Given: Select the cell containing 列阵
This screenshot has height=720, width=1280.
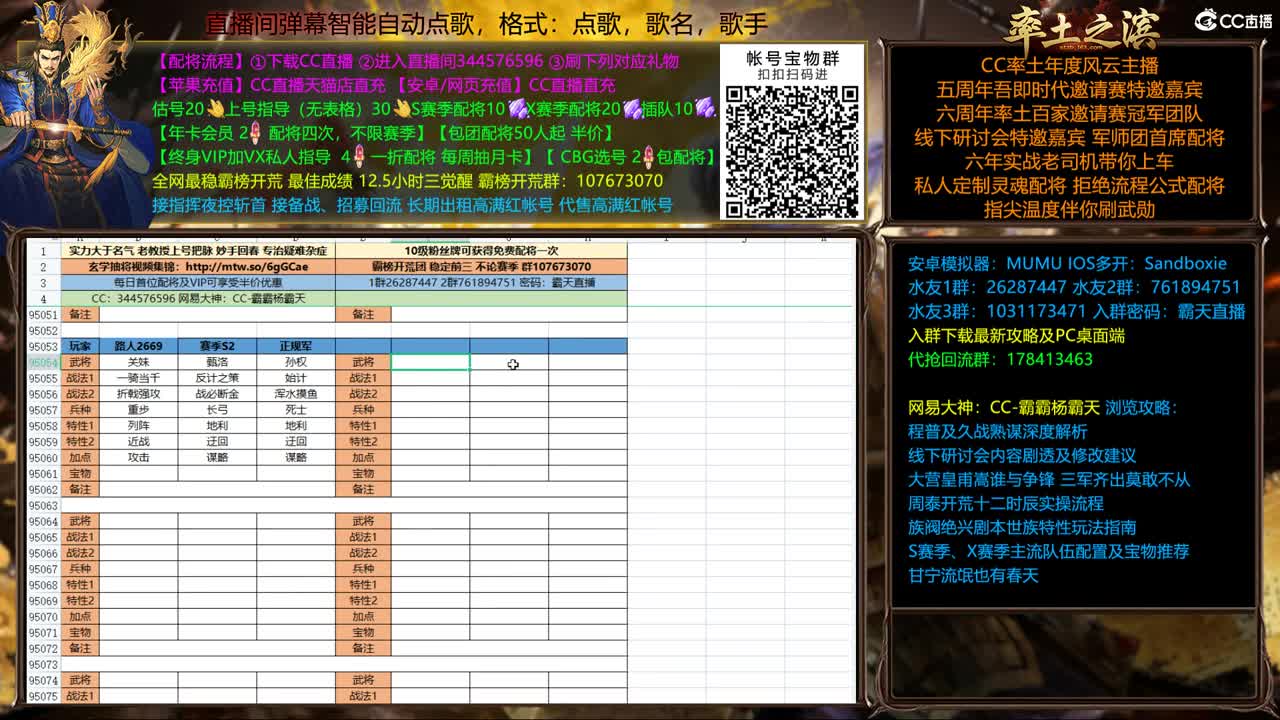Looking at the screenshot, I should click(x=138, y=426).
